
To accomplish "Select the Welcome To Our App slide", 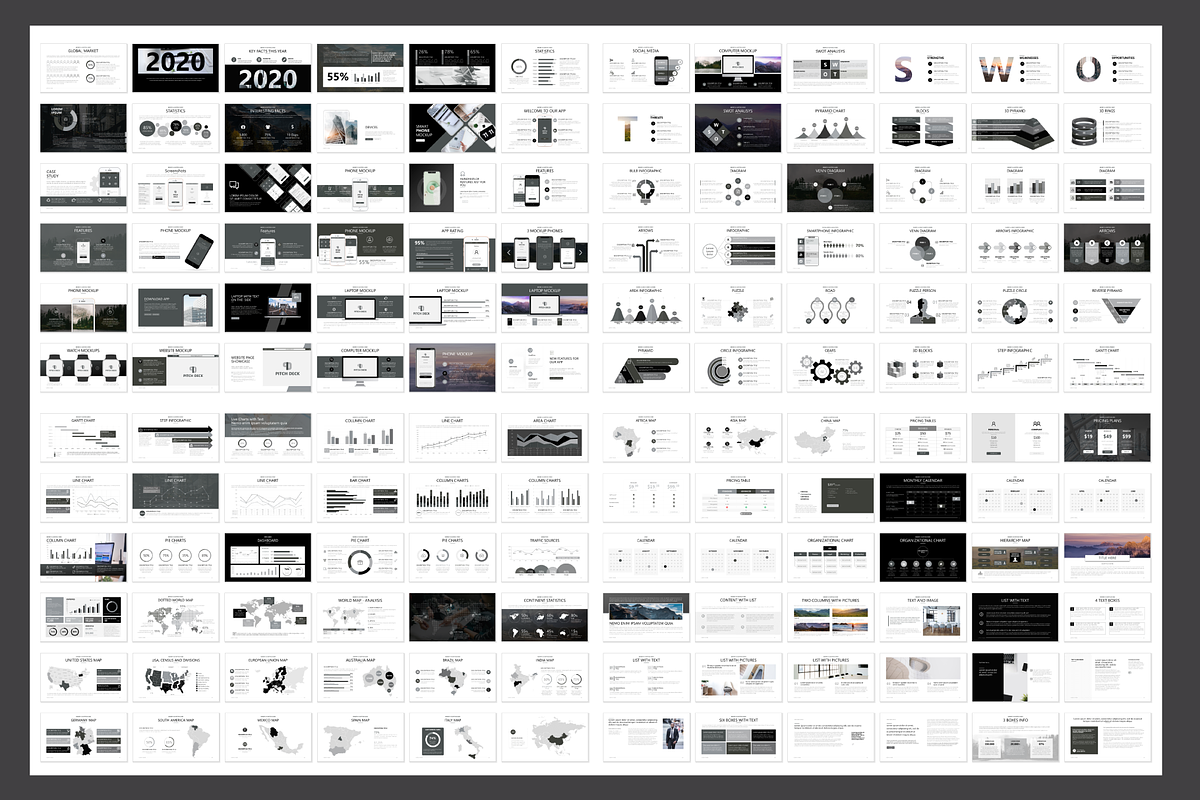I will [x=544, y=128].
